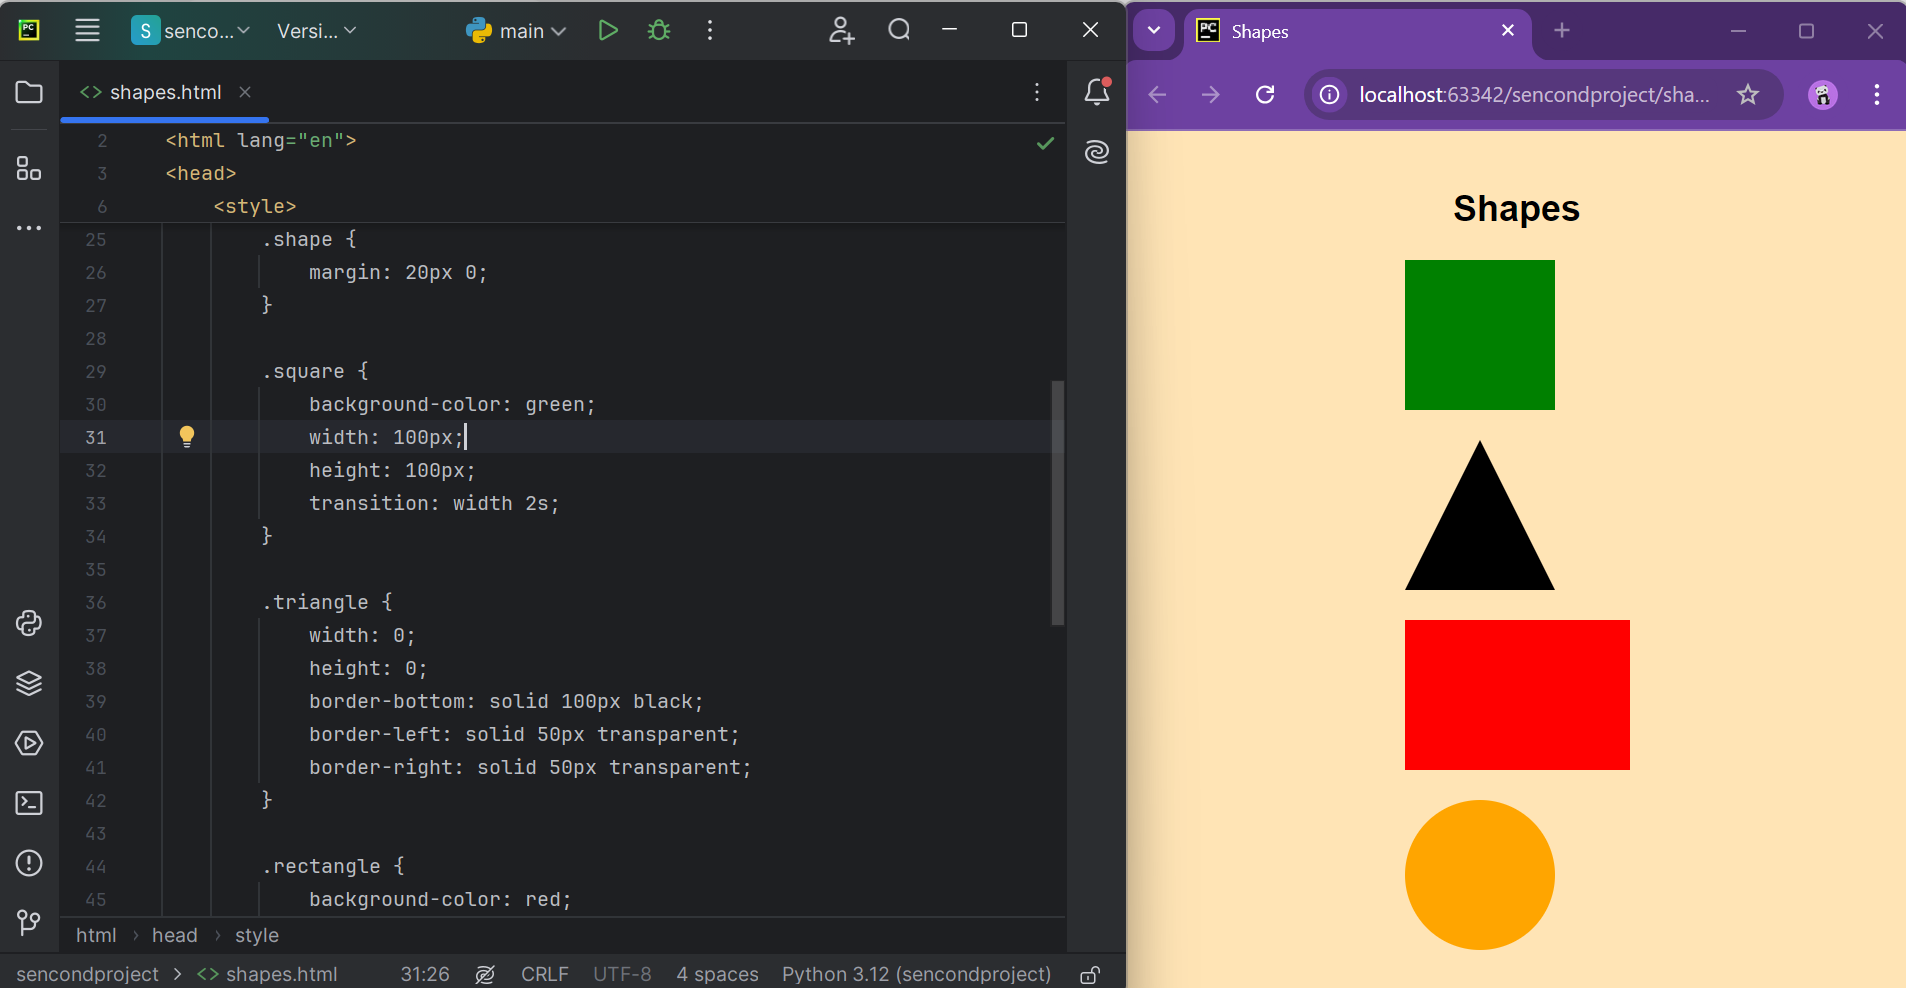Select style in the breadcrumb bar
1906x988 pixels.
click(x=257, y=935)
